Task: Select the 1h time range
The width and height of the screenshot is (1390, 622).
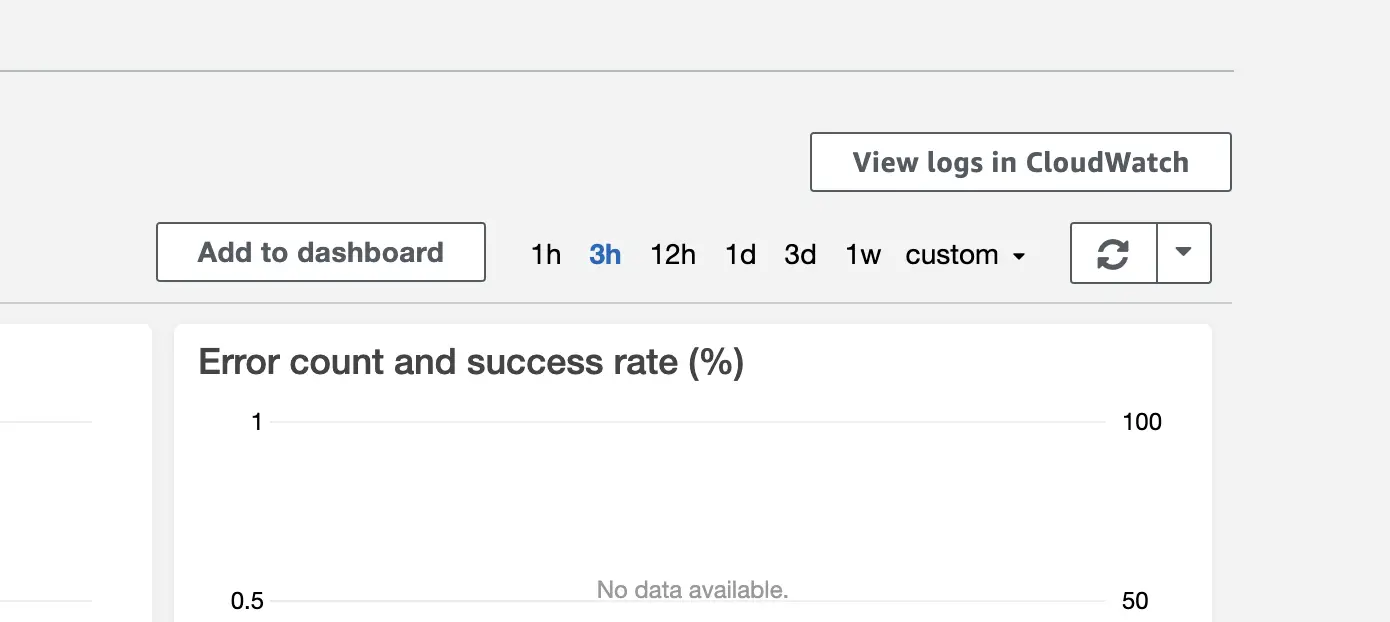Action: (x=546, y=254)
